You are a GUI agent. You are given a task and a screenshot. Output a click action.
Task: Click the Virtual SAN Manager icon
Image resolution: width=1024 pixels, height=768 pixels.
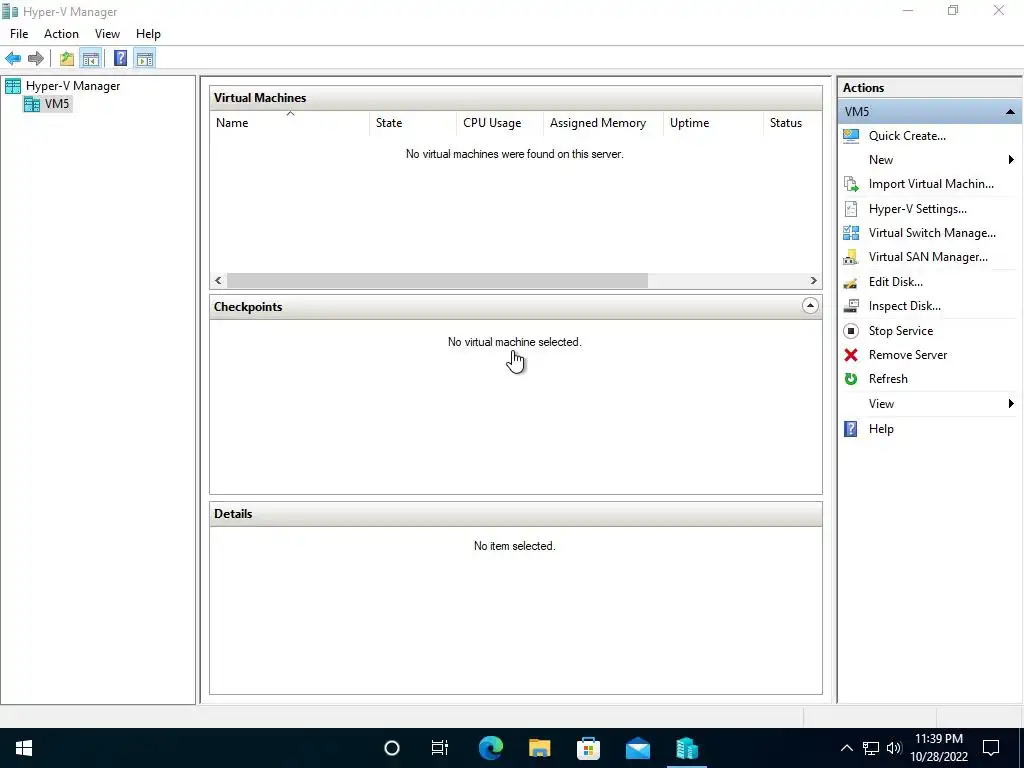coord(851,257)
